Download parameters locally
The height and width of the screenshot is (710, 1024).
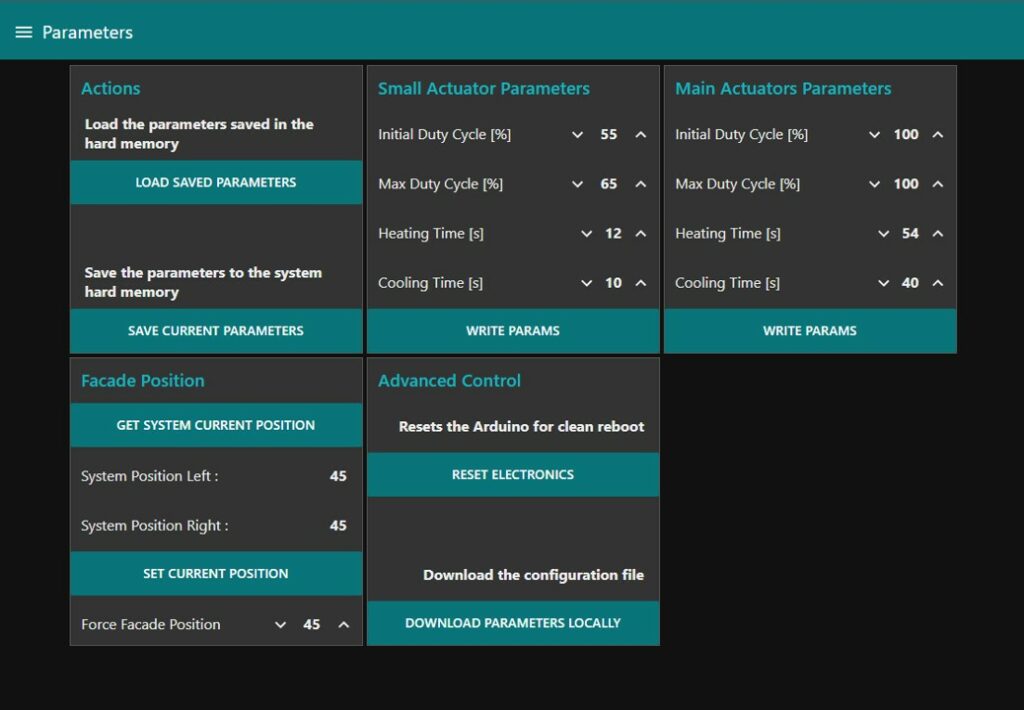point(513,623)
